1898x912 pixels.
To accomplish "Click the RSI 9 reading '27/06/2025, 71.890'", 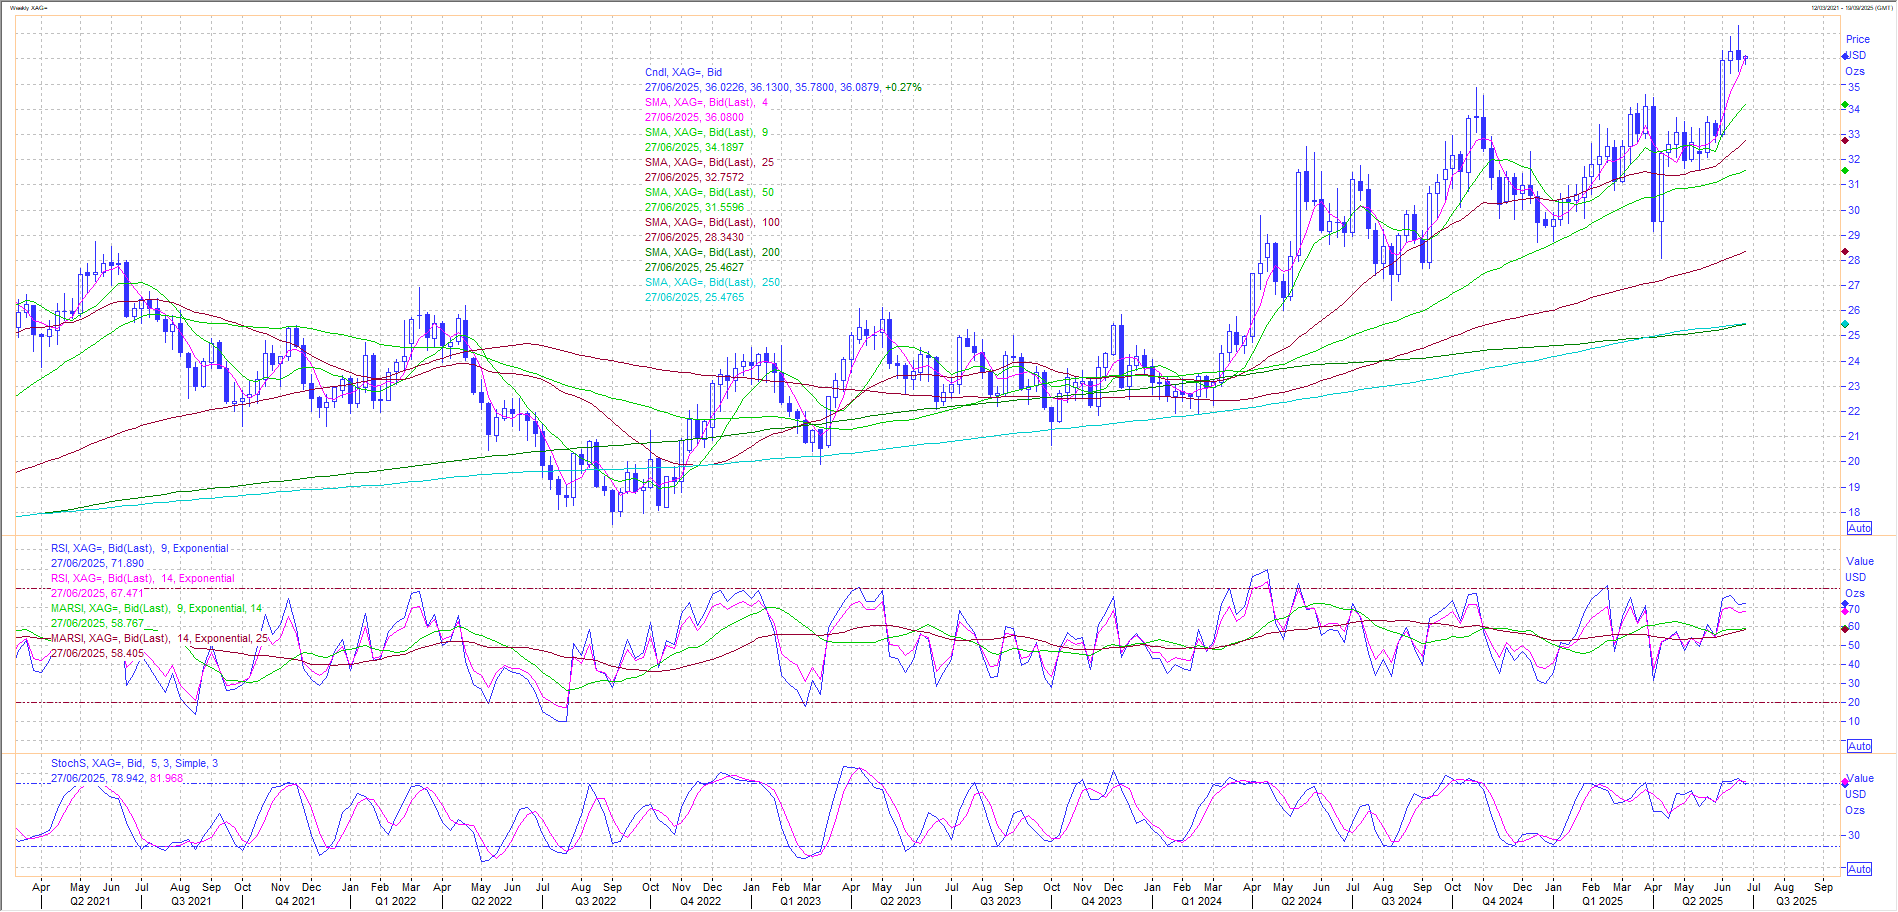I will tap(98, 563).
